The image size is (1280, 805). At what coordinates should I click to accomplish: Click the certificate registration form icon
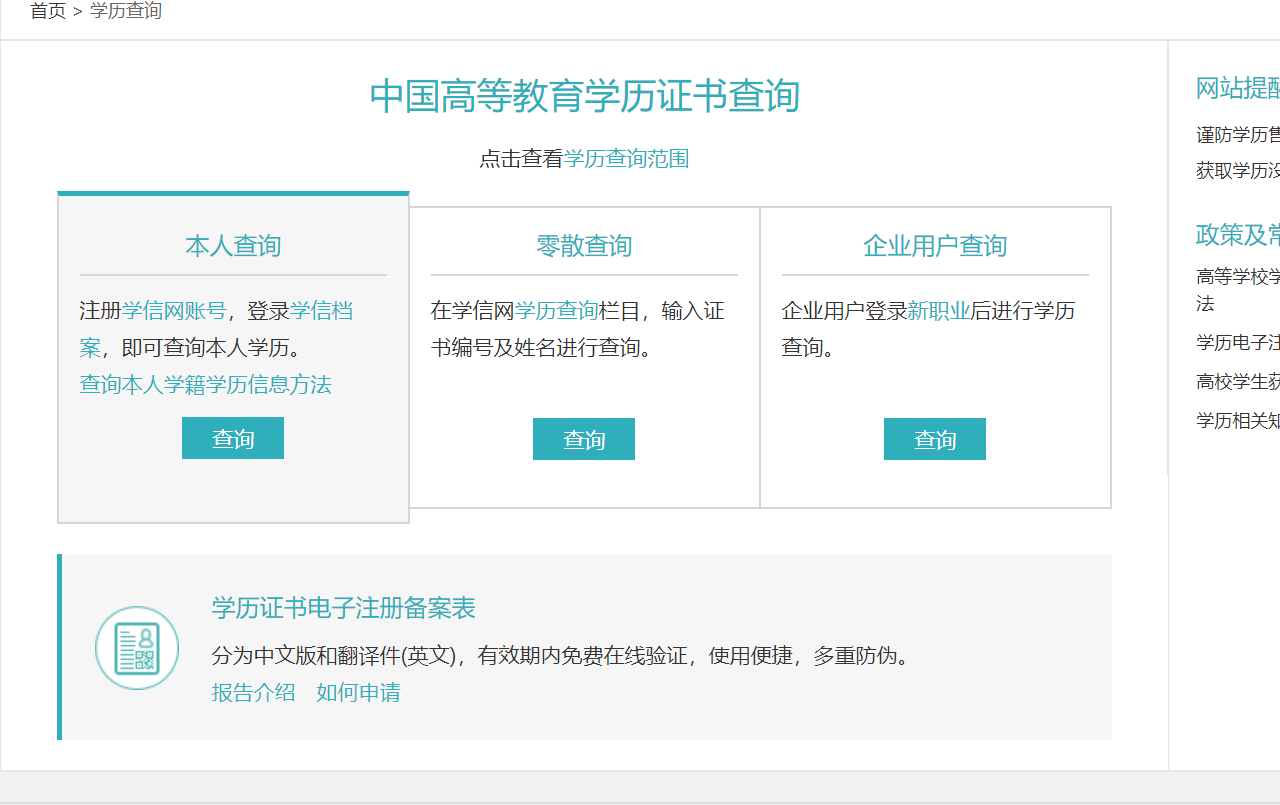[x=137, y=648]
